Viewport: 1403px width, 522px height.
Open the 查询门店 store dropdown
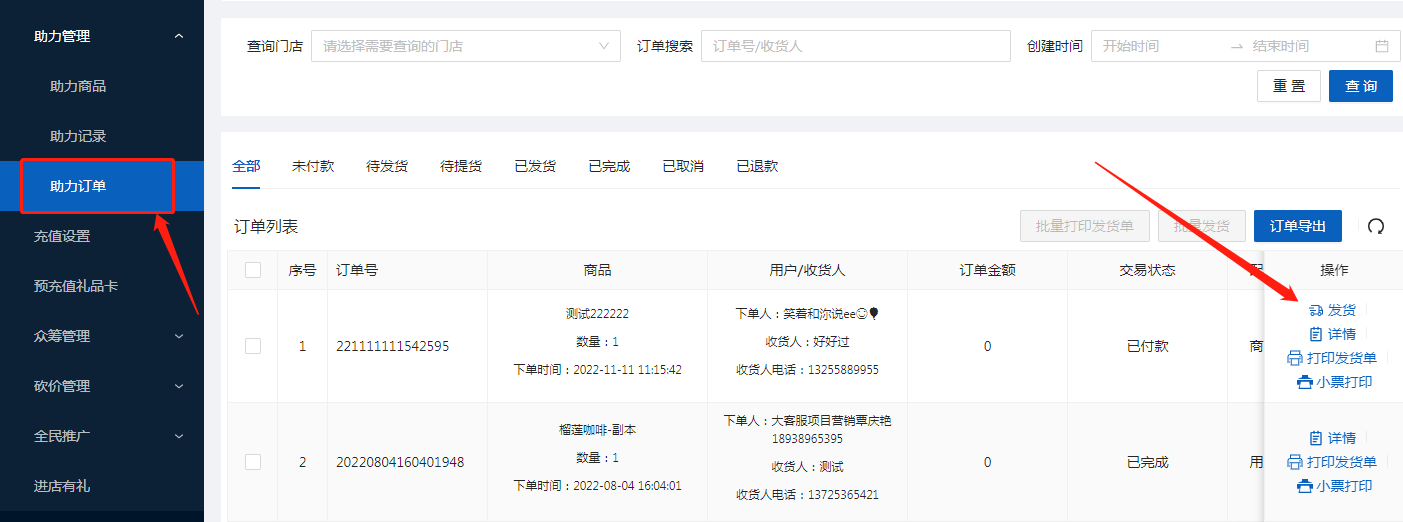click(x=465, y=46)
